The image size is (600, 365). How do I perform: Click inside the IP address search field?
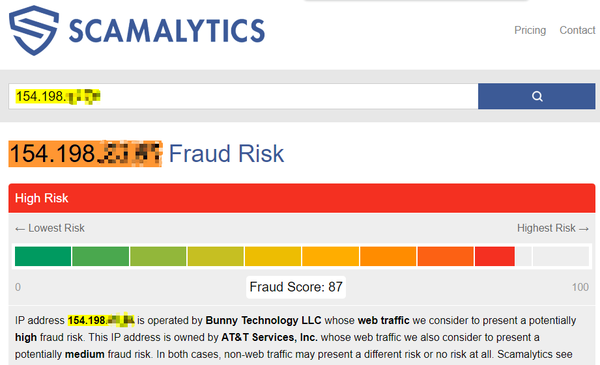243,96
